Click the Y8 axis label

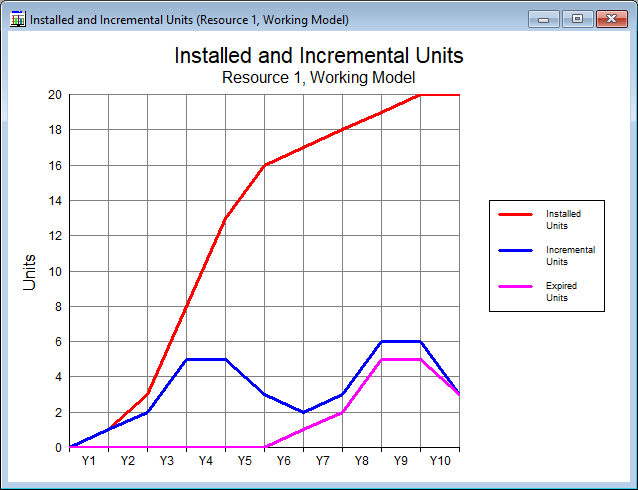click(361, 461)
